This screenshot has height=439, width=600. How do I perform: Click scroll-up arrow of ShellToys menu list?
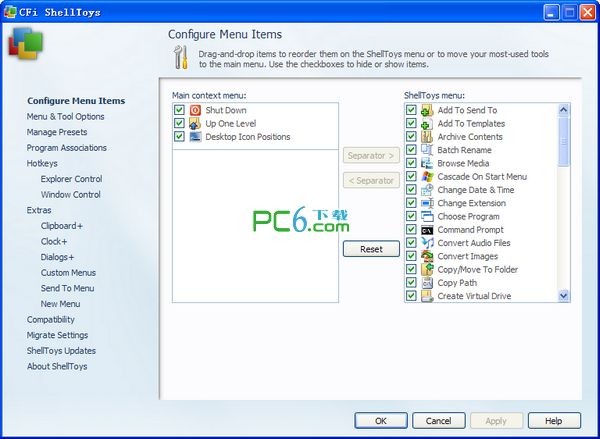click(x=564, y=110)
